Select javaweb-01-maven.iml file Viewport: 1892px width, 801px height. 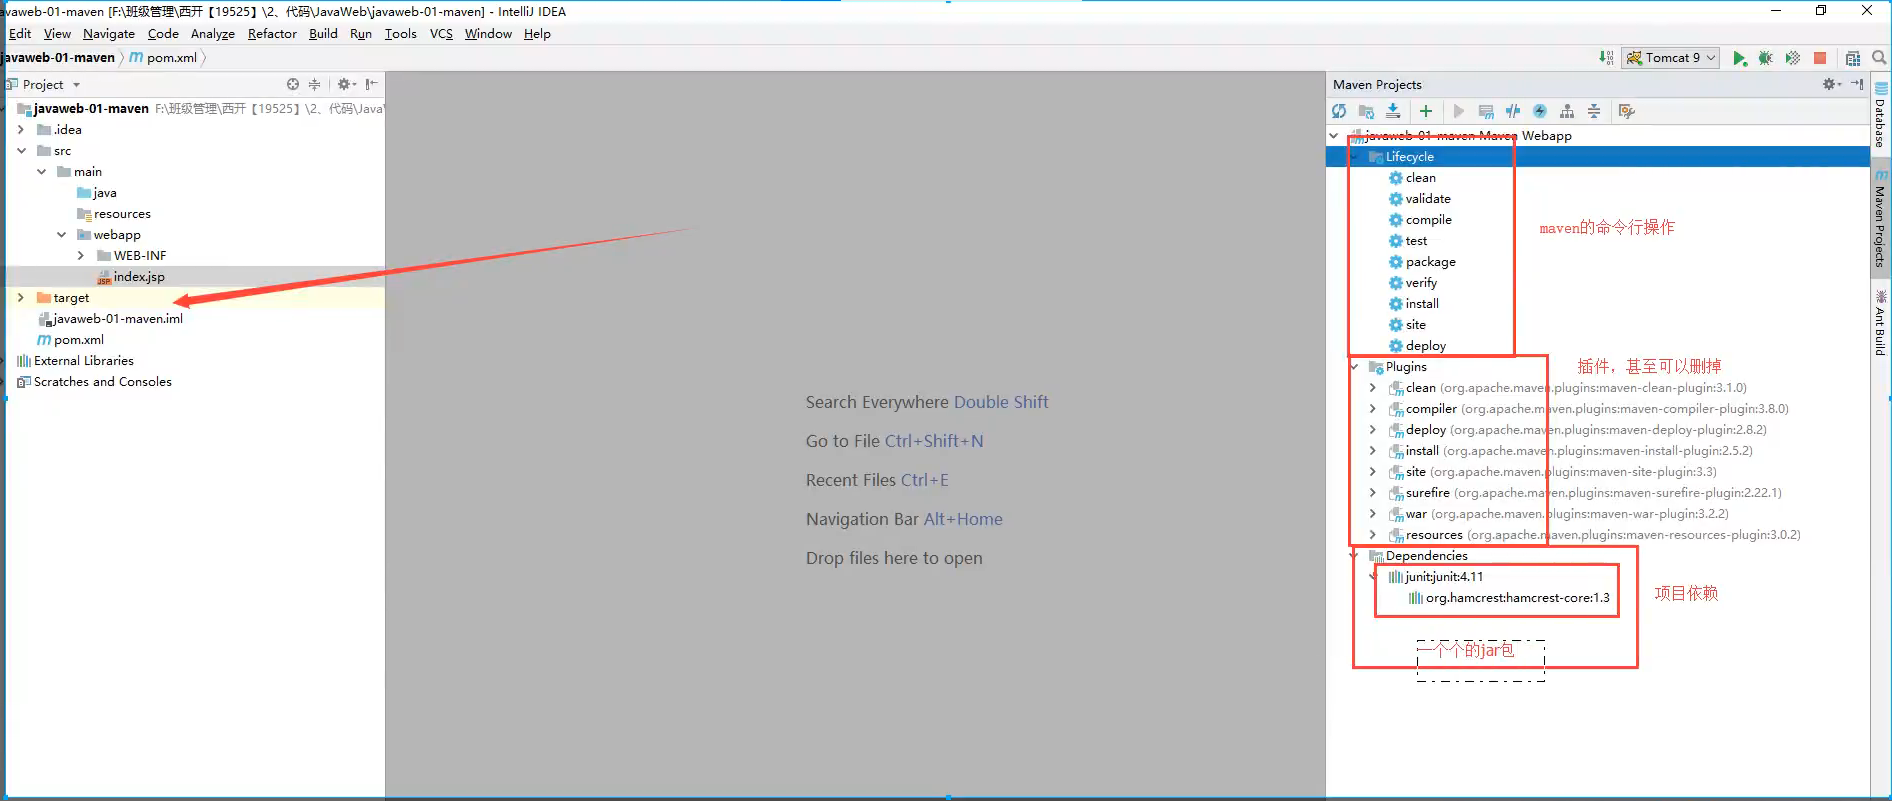(x=118, y=319)
